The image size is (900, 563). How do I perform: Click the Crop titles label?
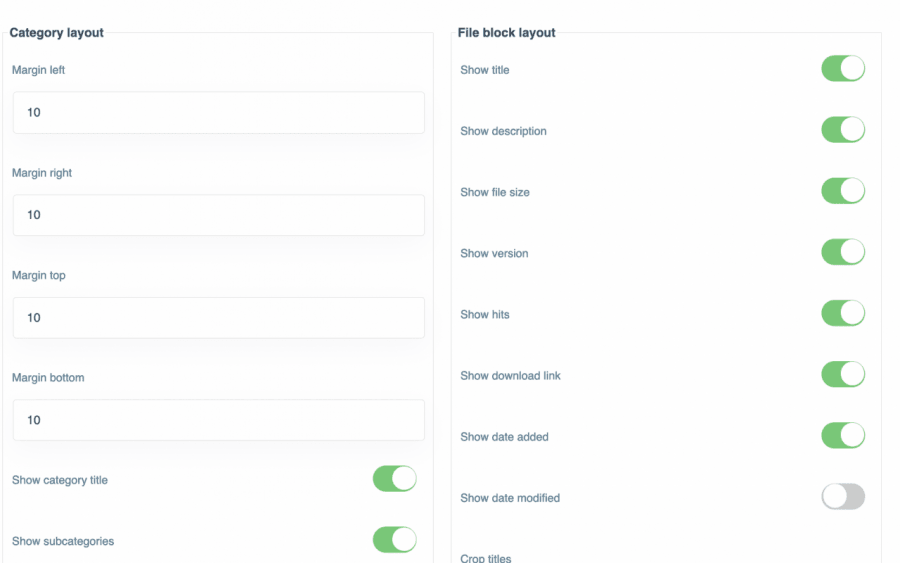click(486, 558)
